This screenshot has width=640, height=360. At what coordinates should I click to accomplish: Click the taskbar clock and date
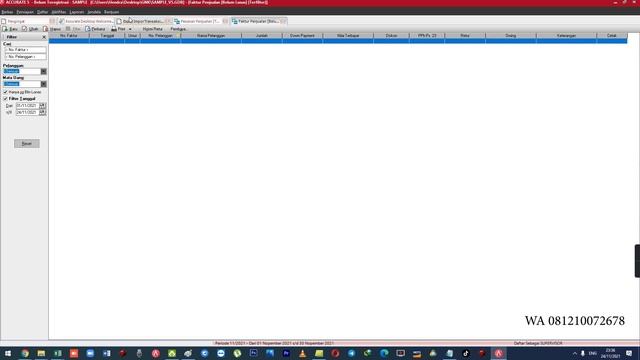(611, 353)
